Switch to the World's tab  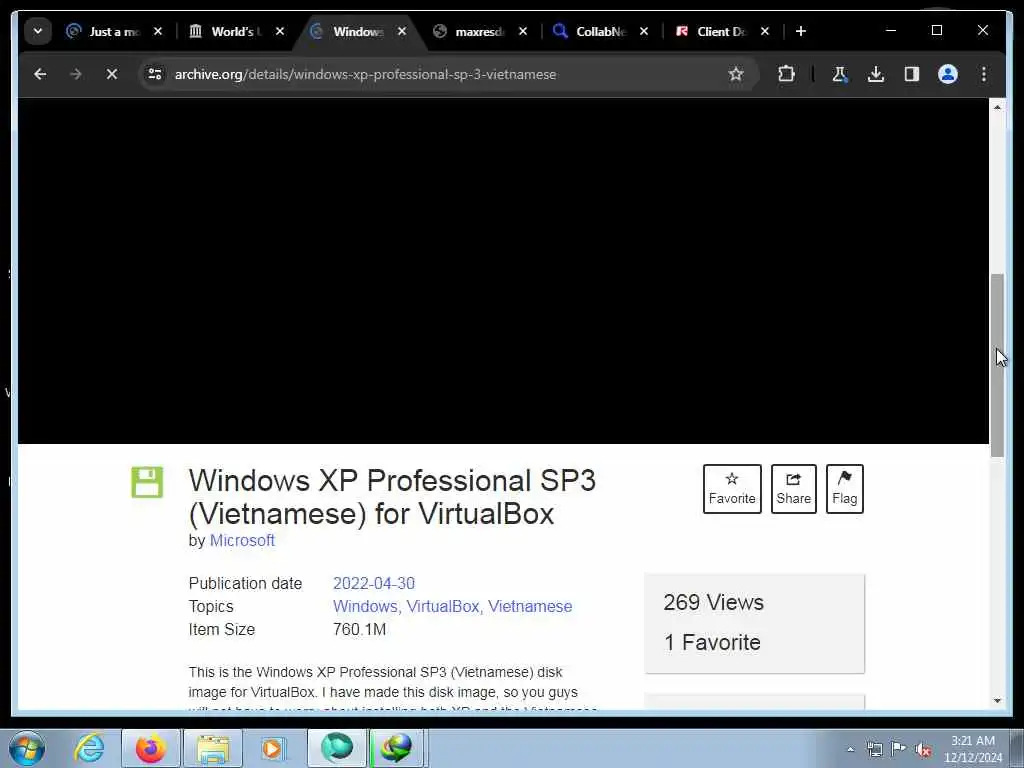click(235, 31)
